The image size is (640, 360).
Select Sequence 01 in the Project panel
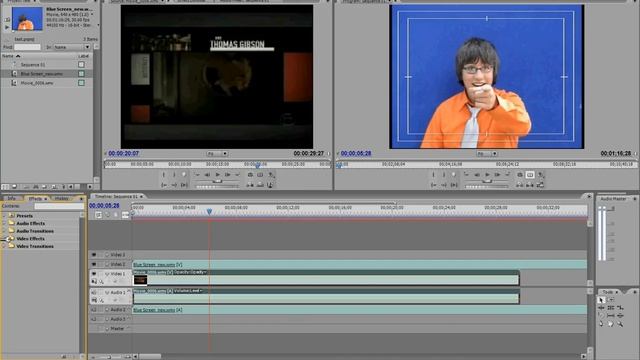click(x=33, y=64)
